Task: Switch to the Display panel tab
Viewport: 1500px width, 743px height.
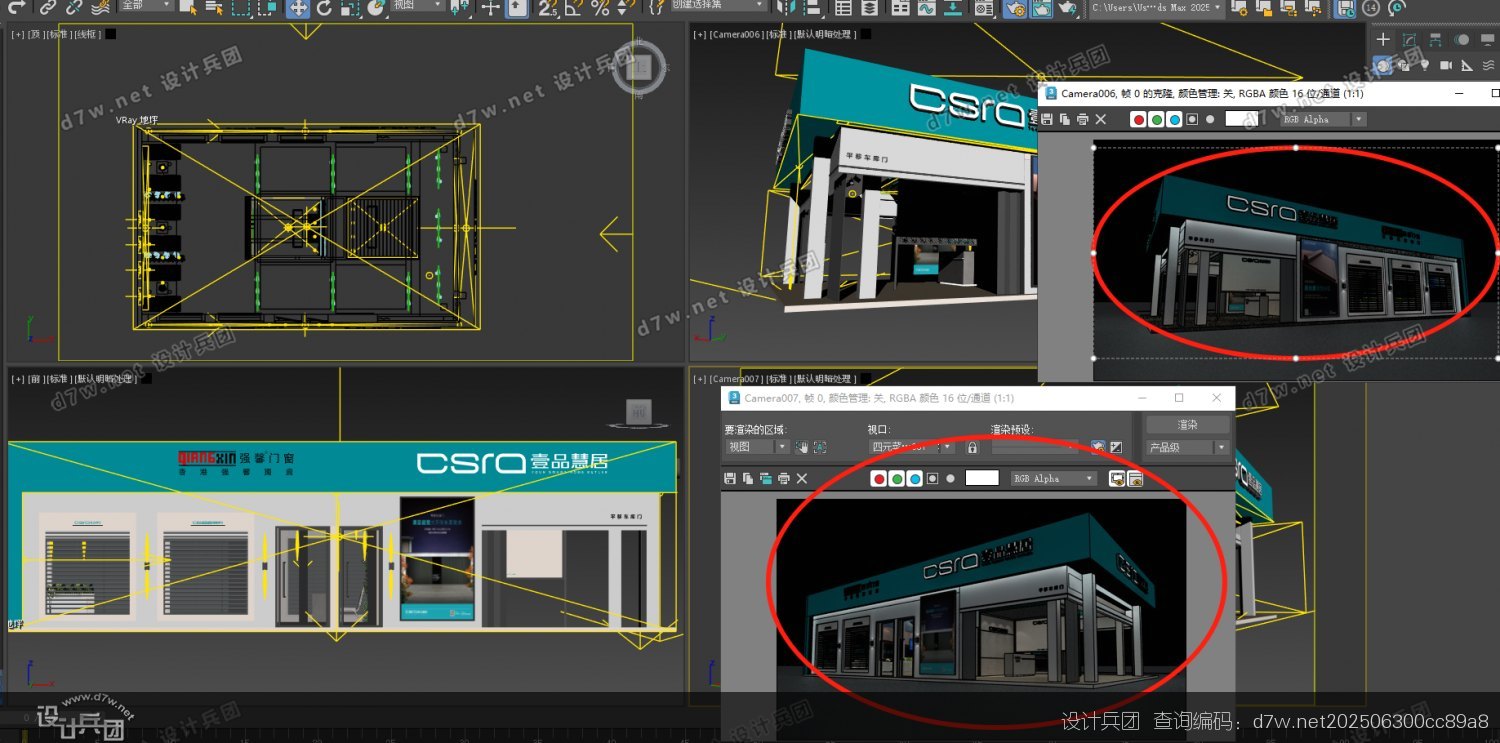Action: (1488, 39)
